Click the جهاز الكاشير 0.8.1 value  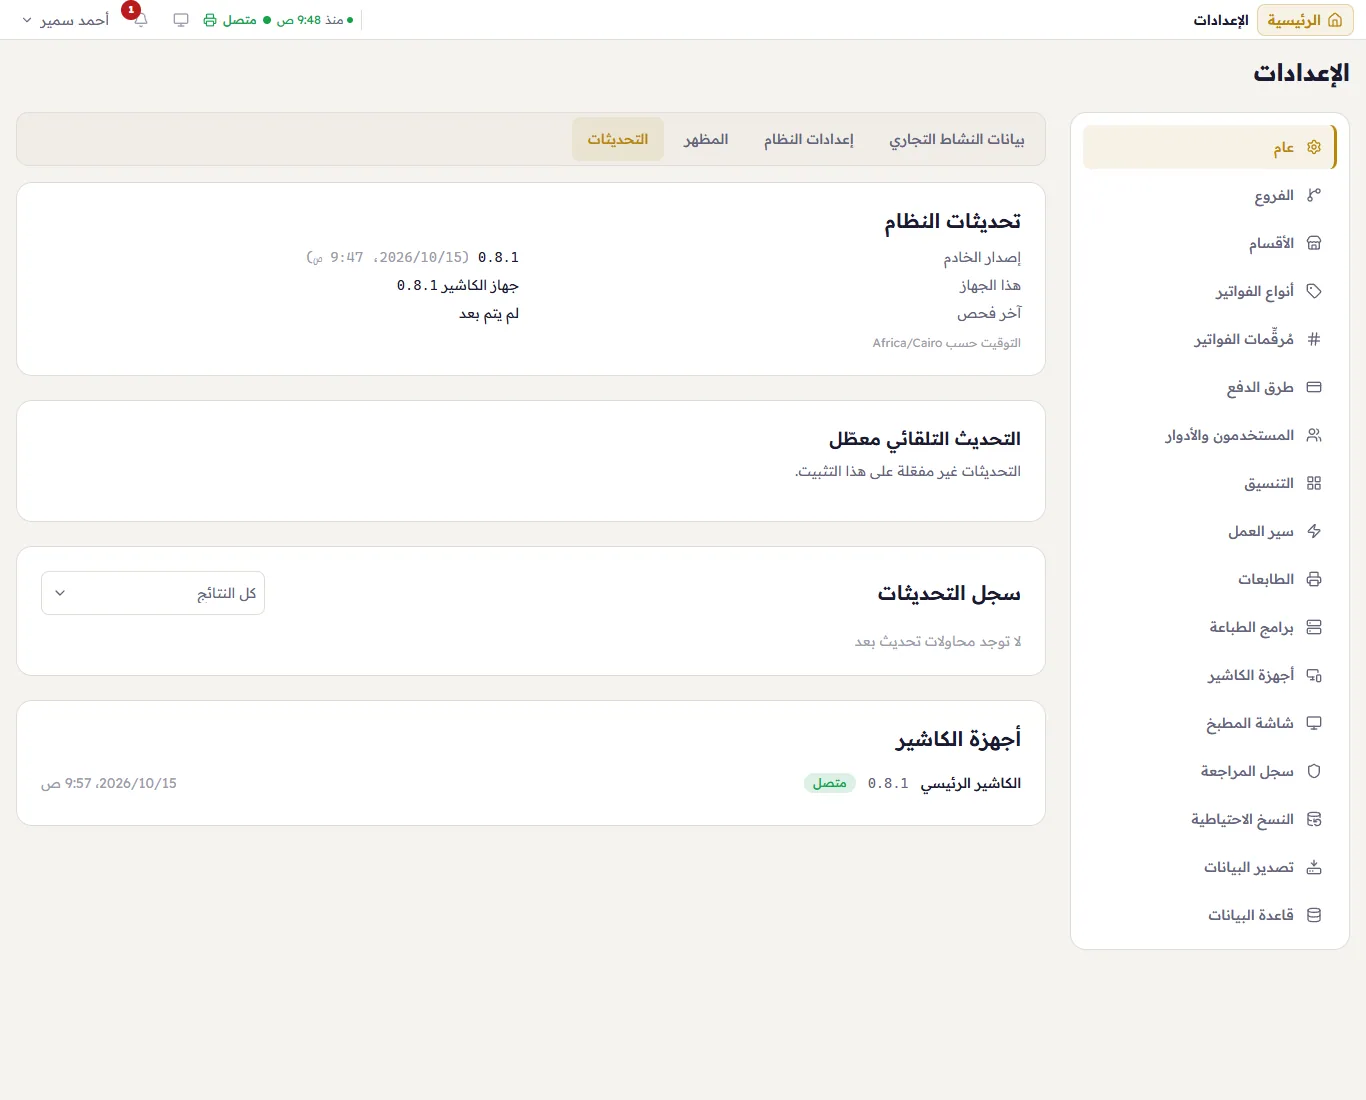pos(458,285)
